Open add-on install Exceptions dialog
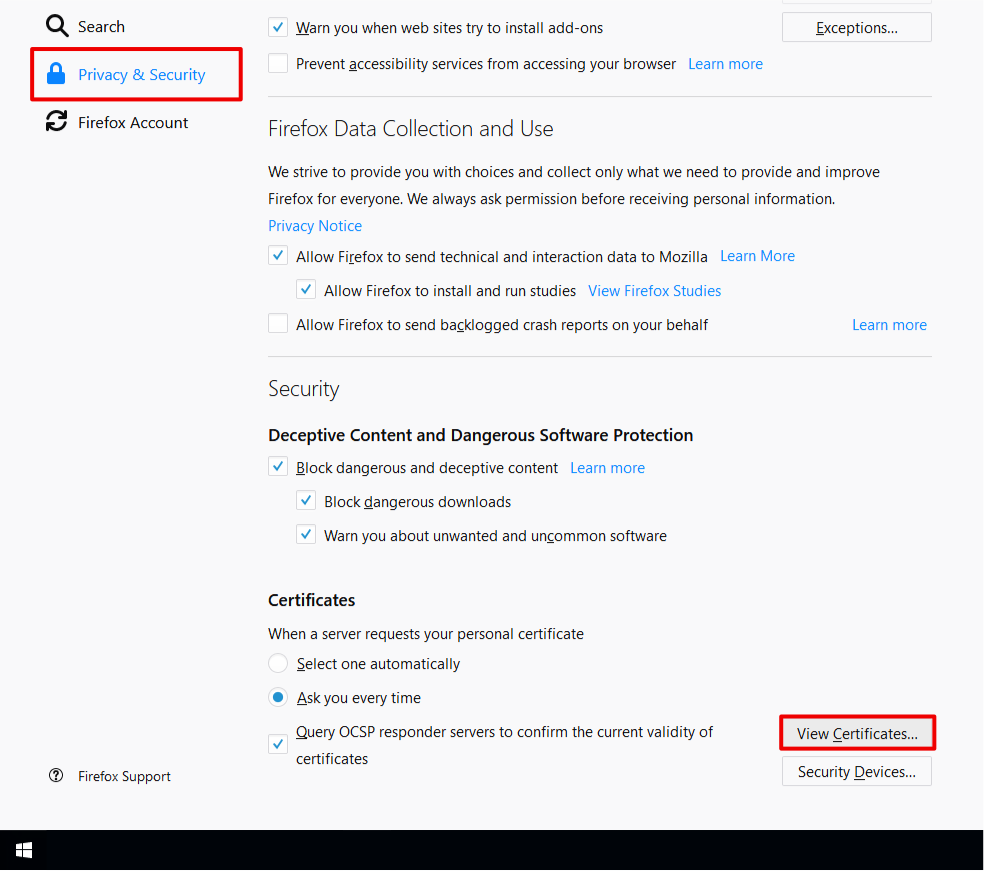The height and width of the screenshot is (871, 984). (857, 28)
